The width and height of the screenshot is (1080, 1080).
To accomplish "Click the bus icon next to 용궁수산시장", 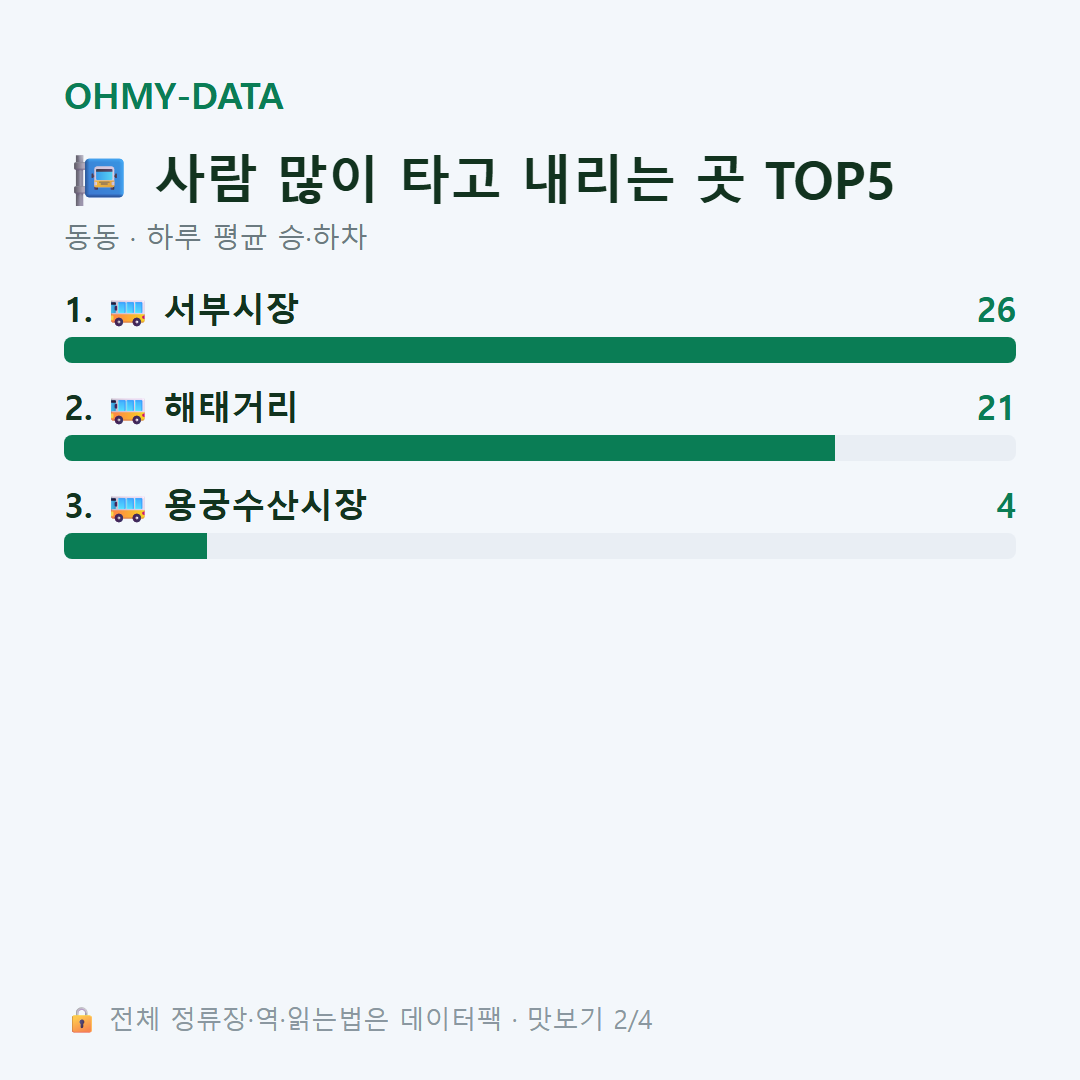I will (x=128, y=508).
